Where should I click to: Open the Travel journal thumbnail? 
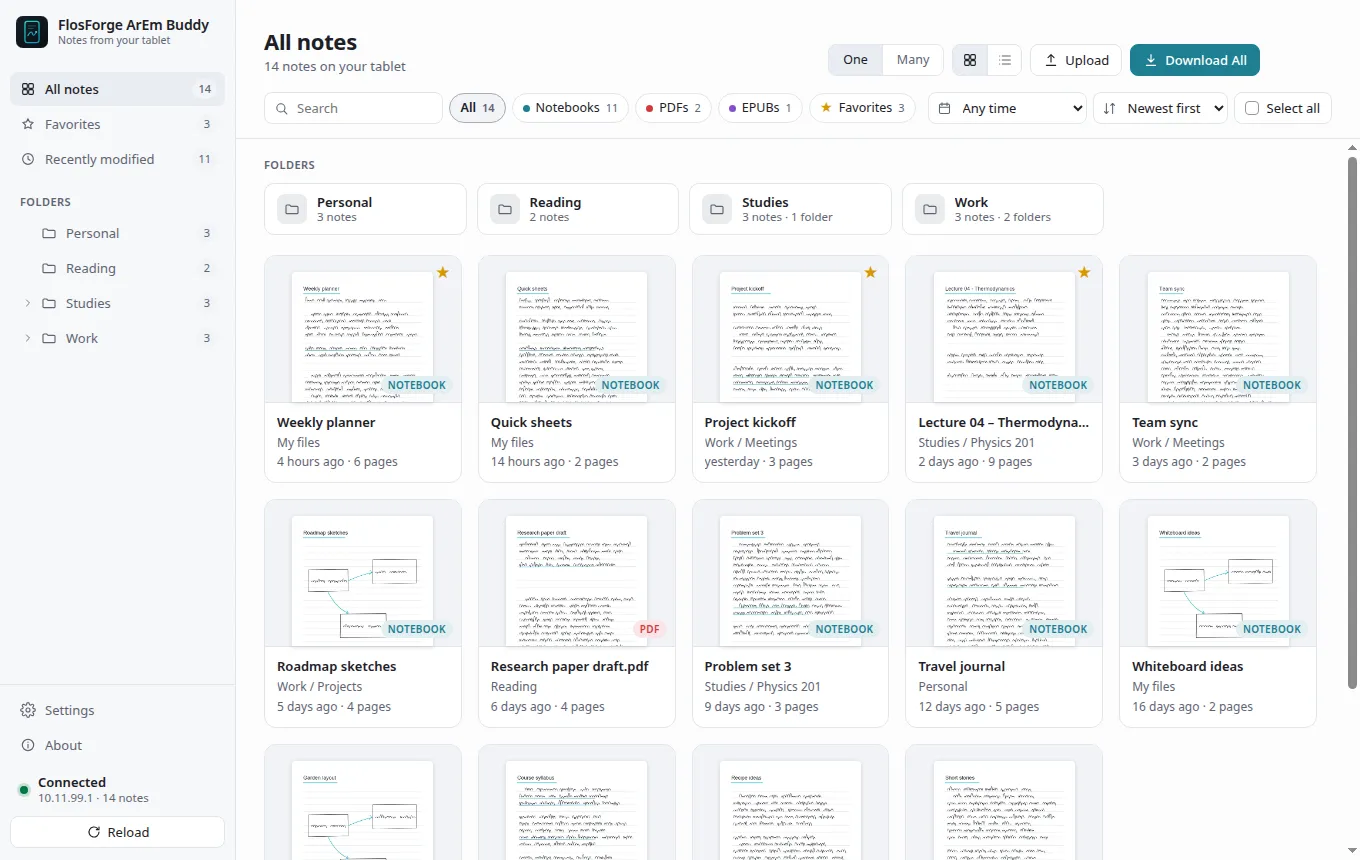pos(1004,574)
